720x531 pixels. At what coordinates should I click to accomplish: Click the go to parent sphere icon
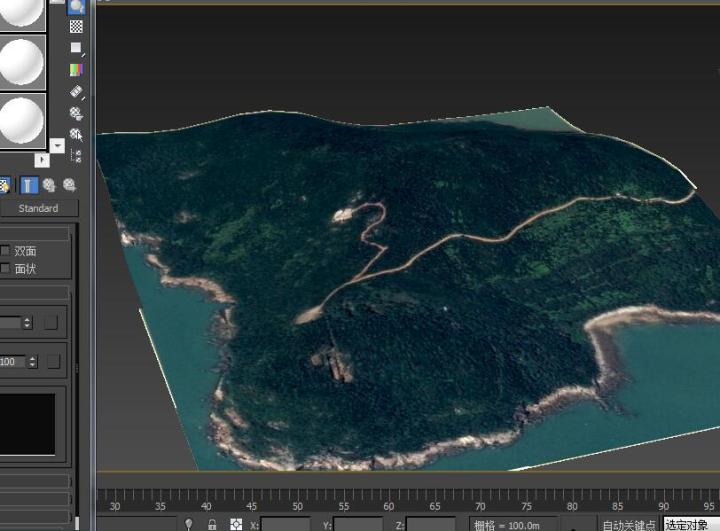(x=49, y=185)
